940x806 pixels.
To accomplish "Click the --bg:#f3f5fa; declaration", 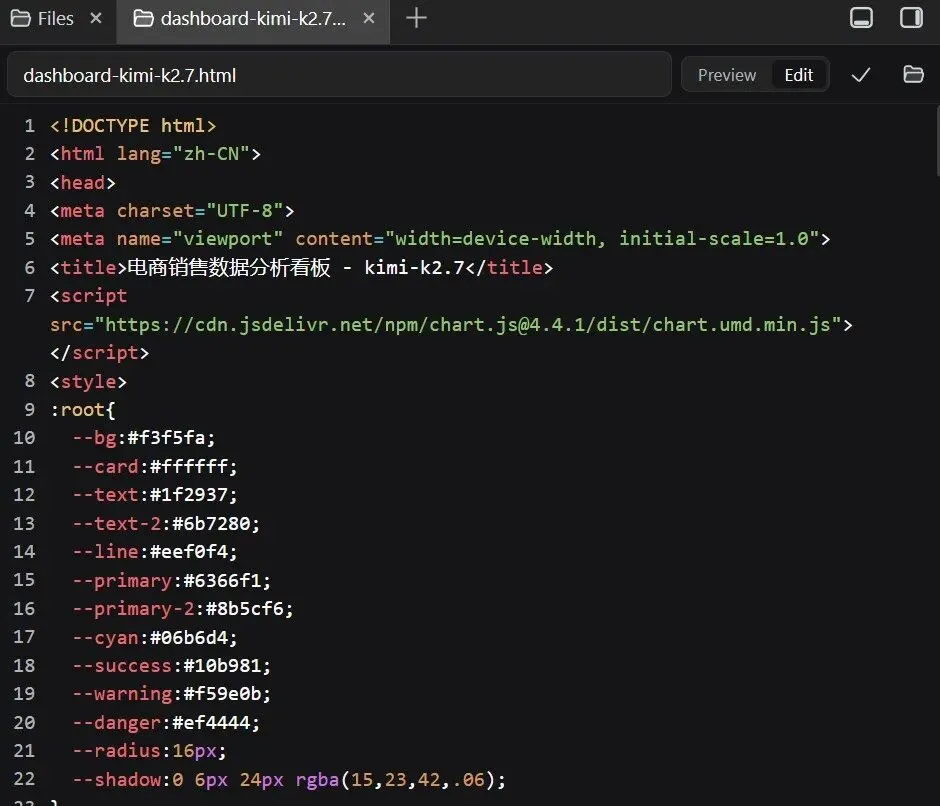I will tap(144, 438).
